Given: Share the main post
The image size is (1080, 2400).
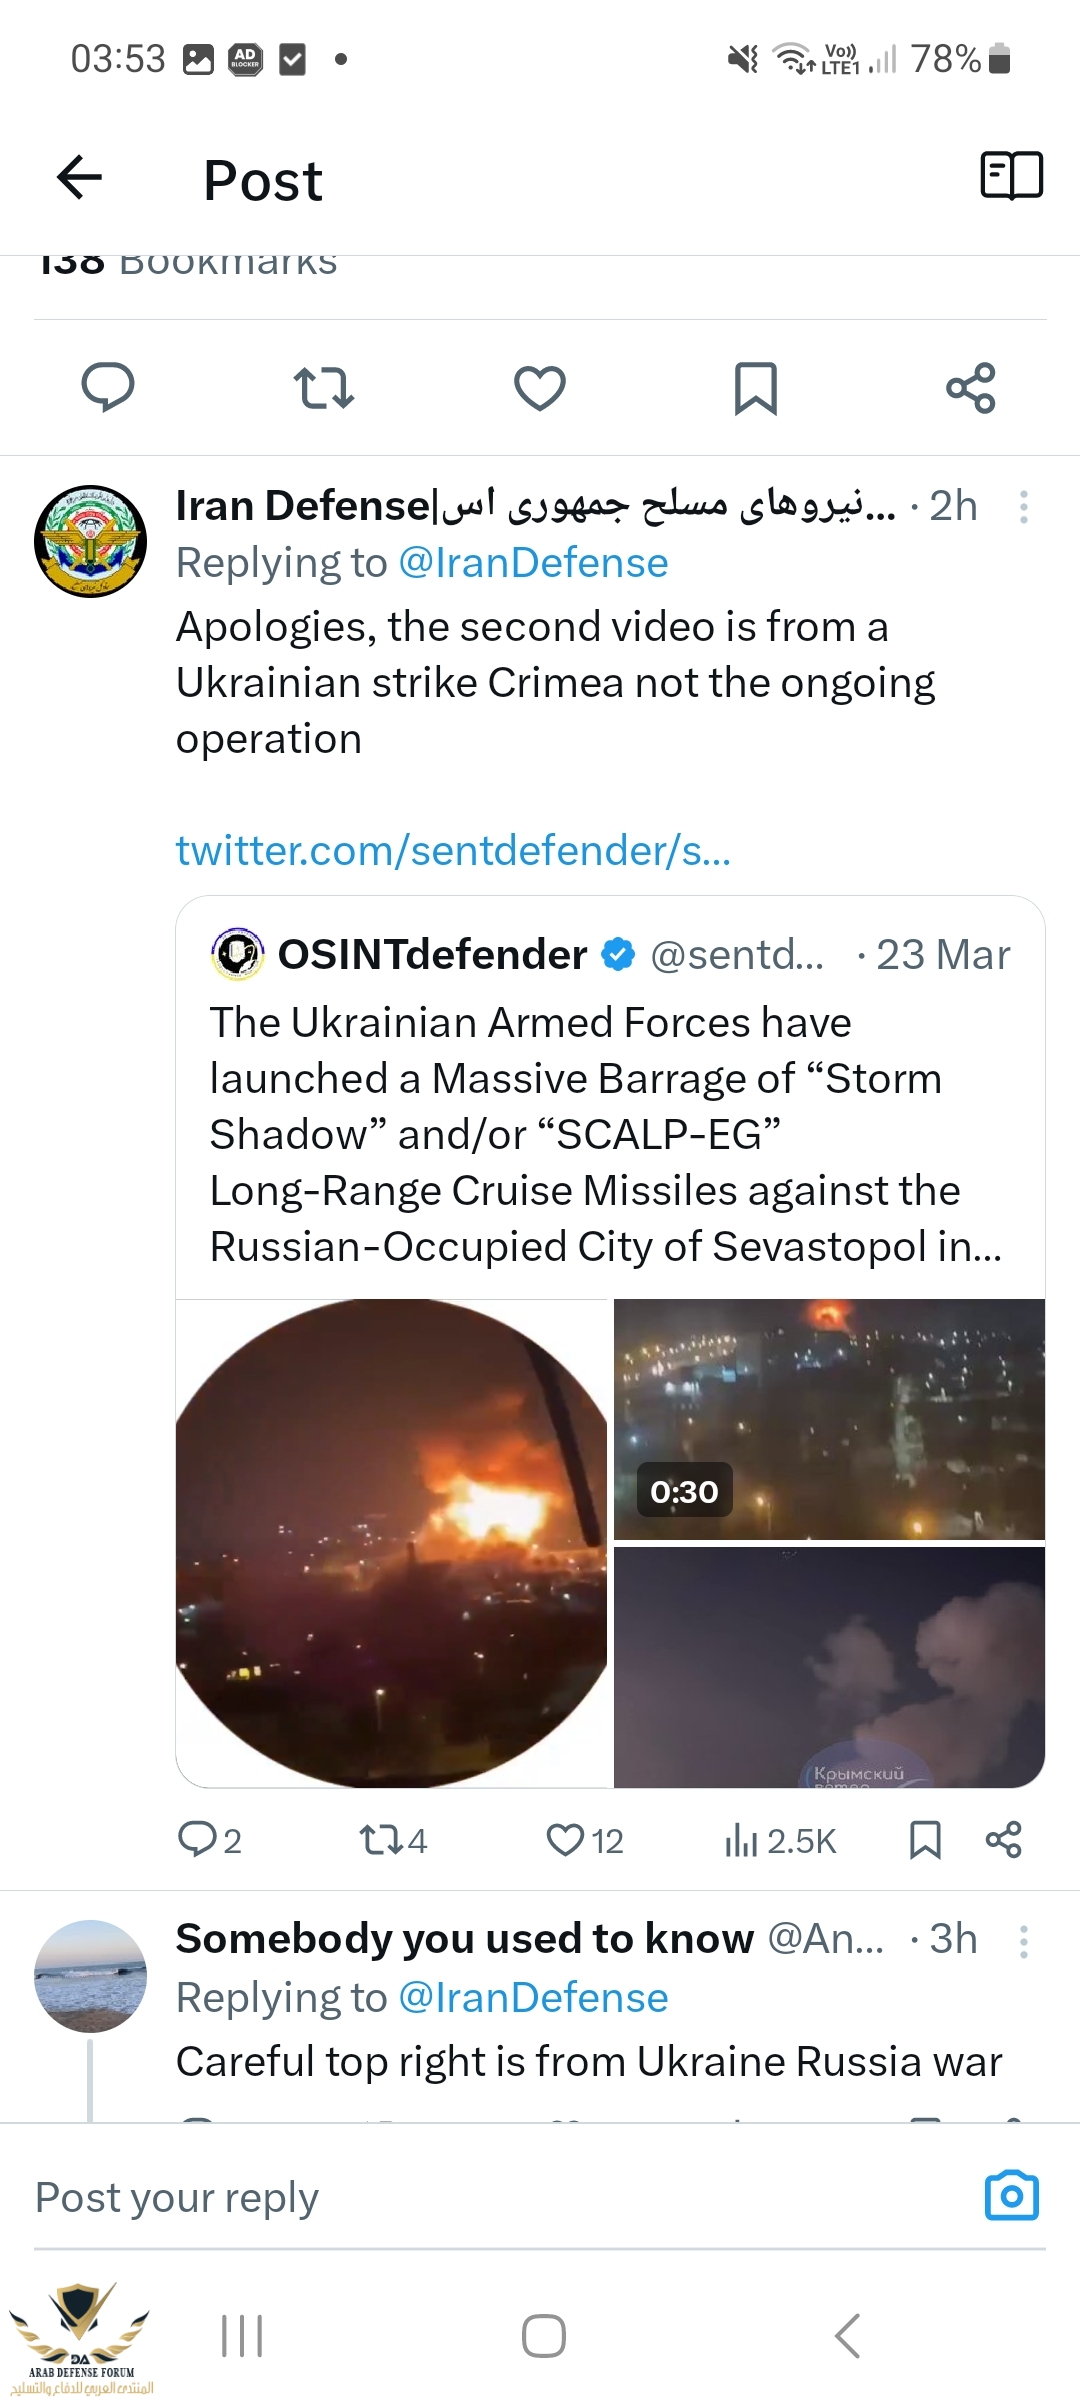Looking at the screenshot, I should coord(971,388).
